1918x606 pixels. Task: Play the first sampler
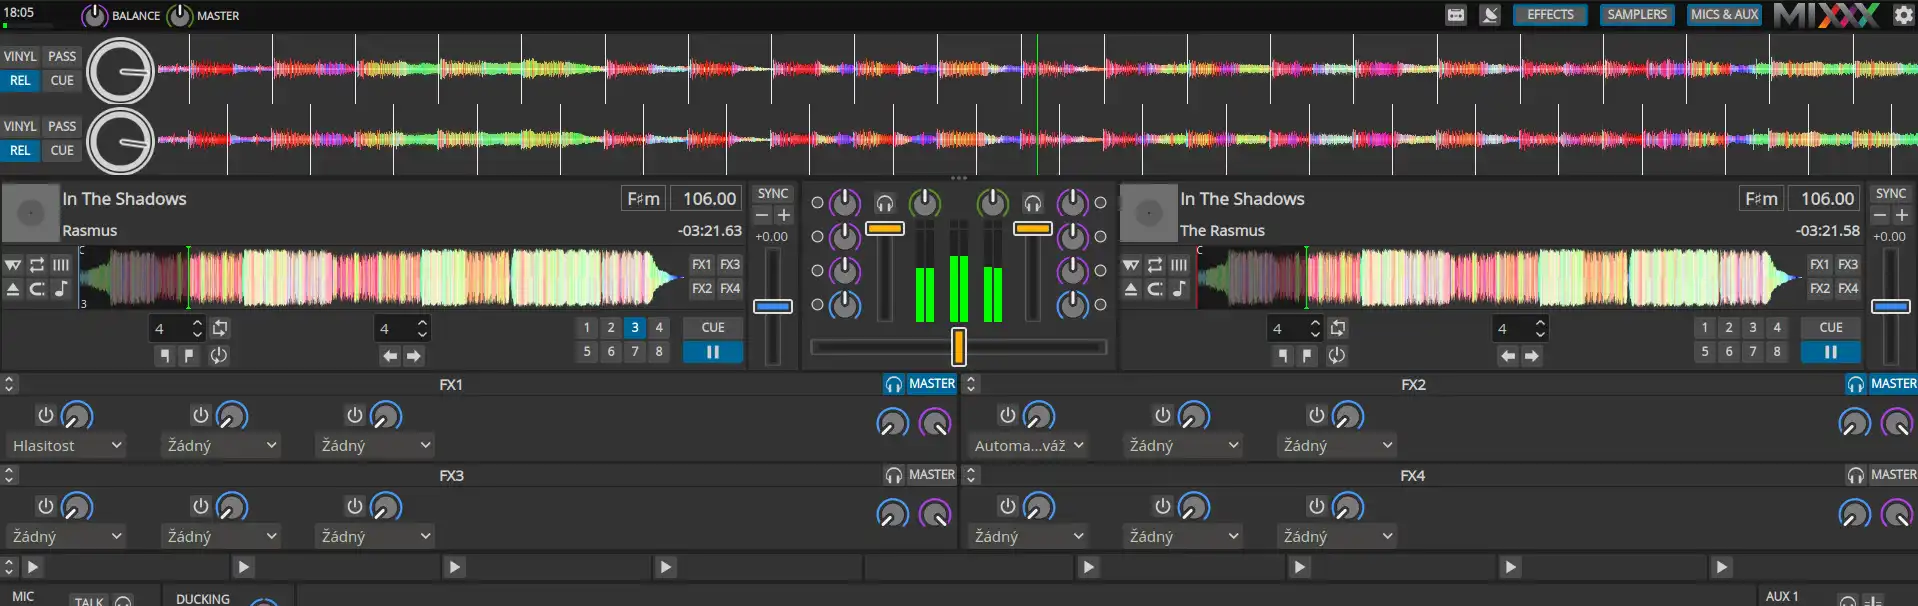click(33, 567)
